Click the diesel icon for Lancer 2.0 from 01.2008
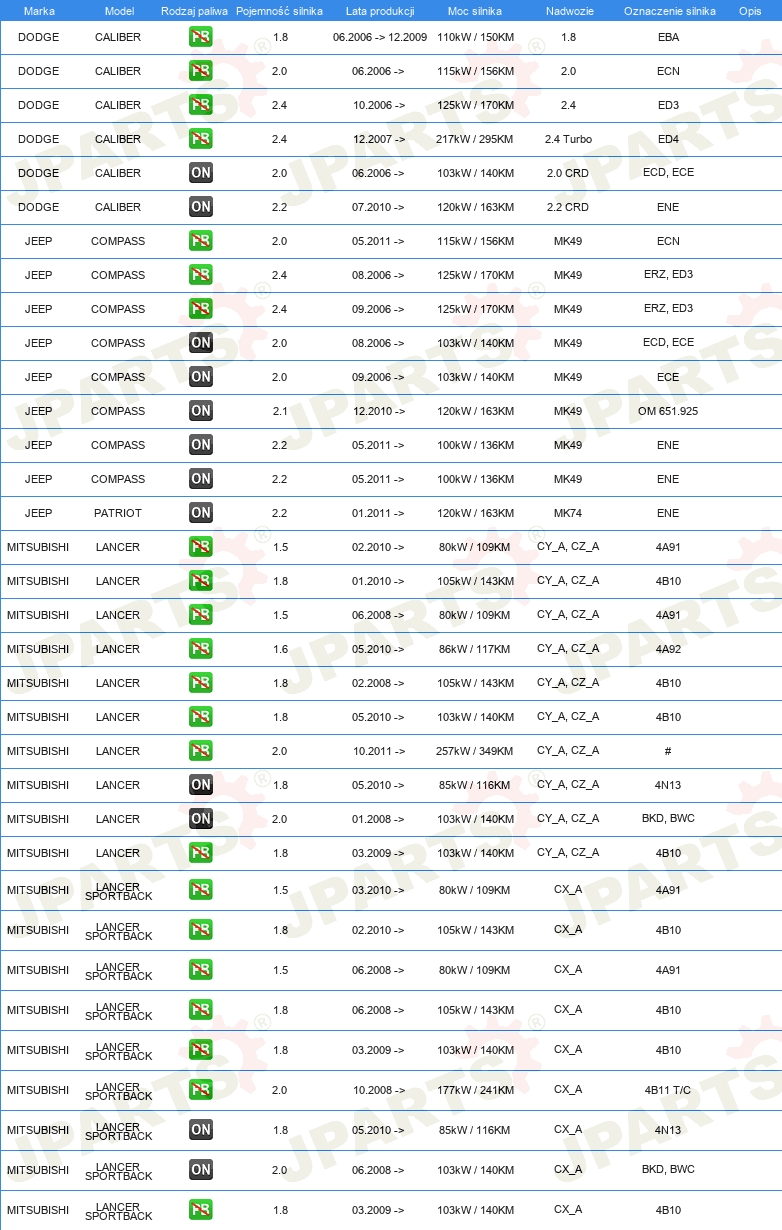The width and height of the screenshot is (782, 1230). pos(201,819)
